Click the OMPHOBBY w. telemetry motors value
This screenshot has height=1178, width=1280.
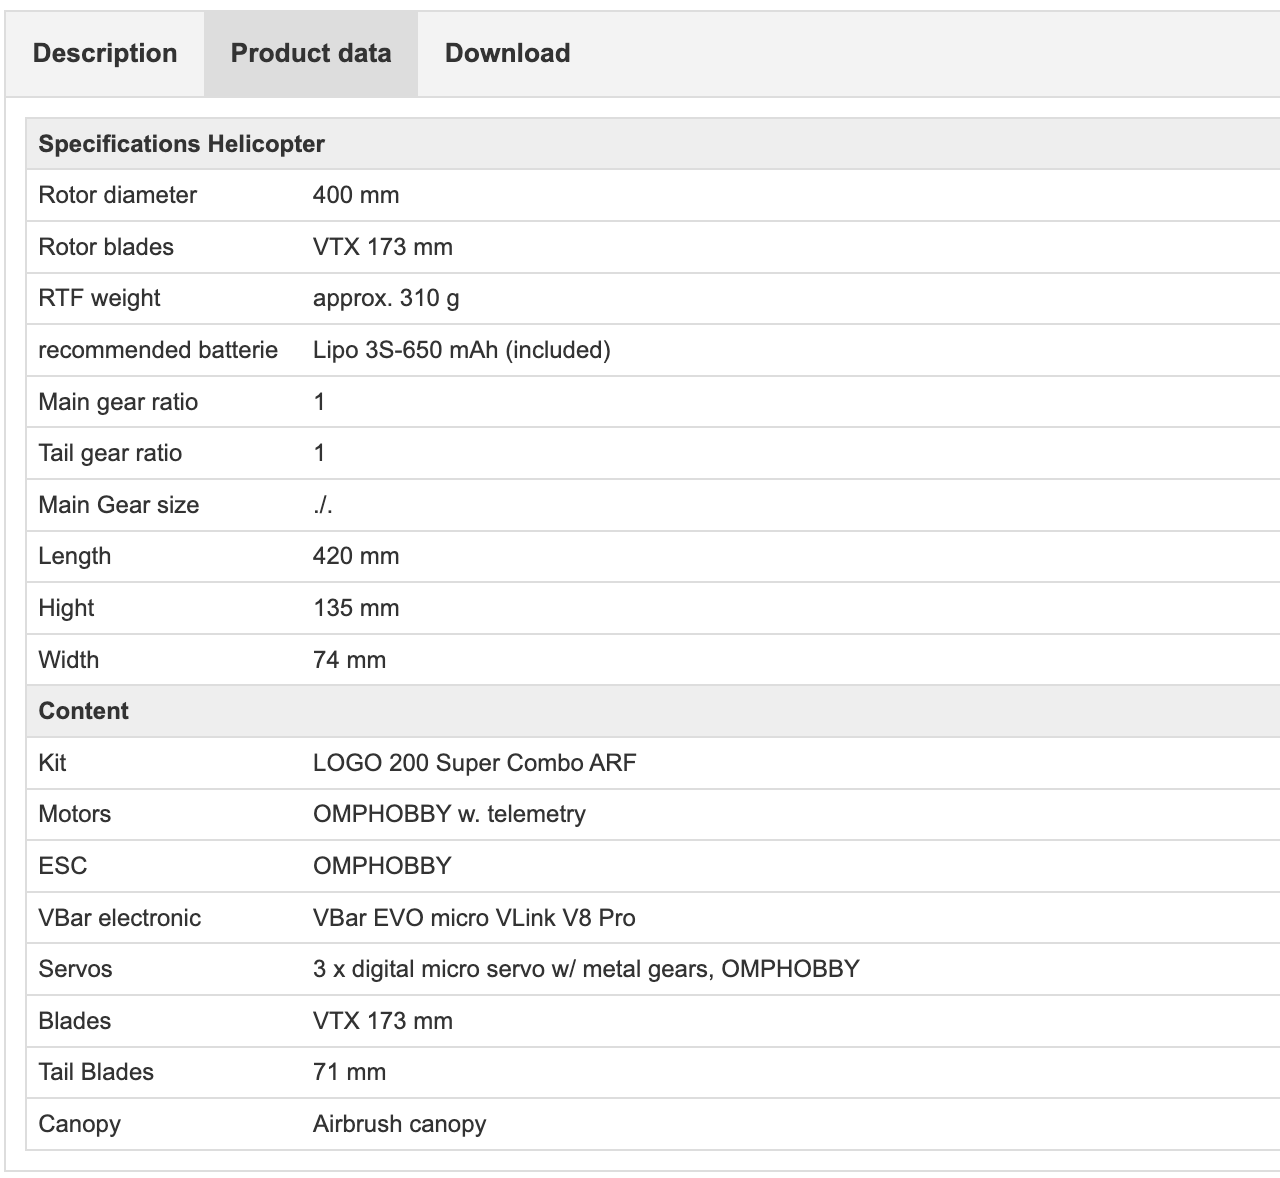[x=449, y=814]
